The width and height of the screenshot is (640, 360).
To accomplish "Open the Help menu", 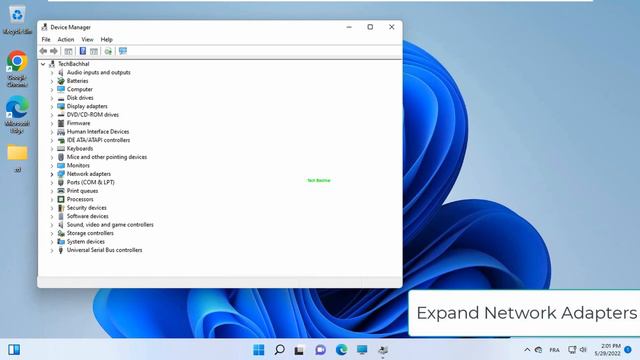I will [107, 40].
